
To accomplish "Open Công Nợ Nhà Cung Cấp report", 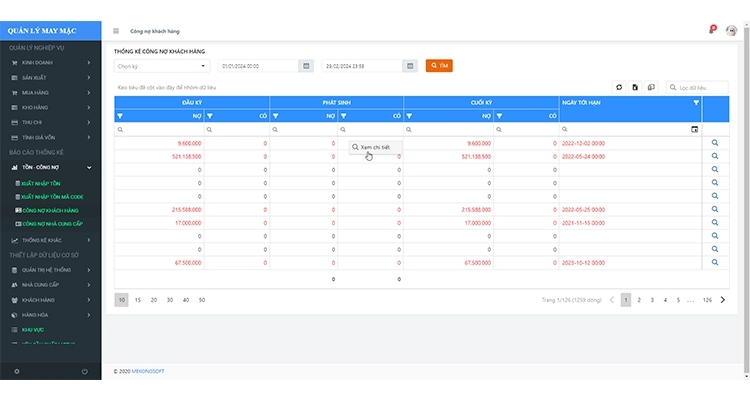I will point(52,224).
